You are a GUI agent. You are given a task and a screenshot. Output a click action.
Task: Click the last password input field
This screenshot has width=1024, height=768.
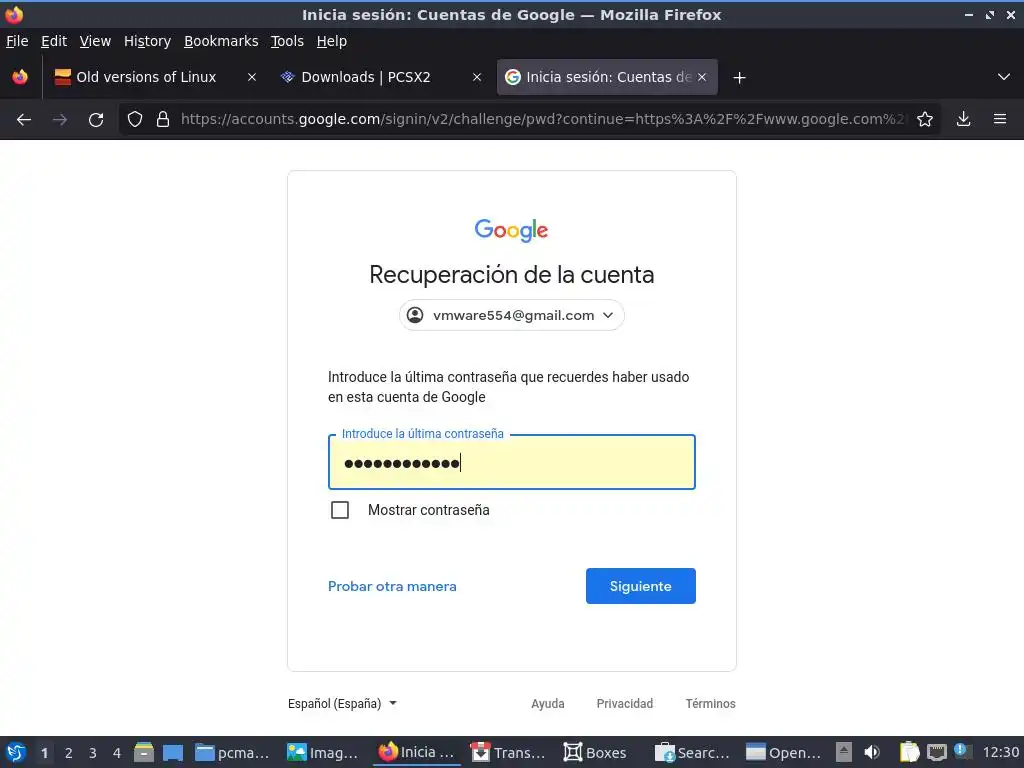[511, 462]
